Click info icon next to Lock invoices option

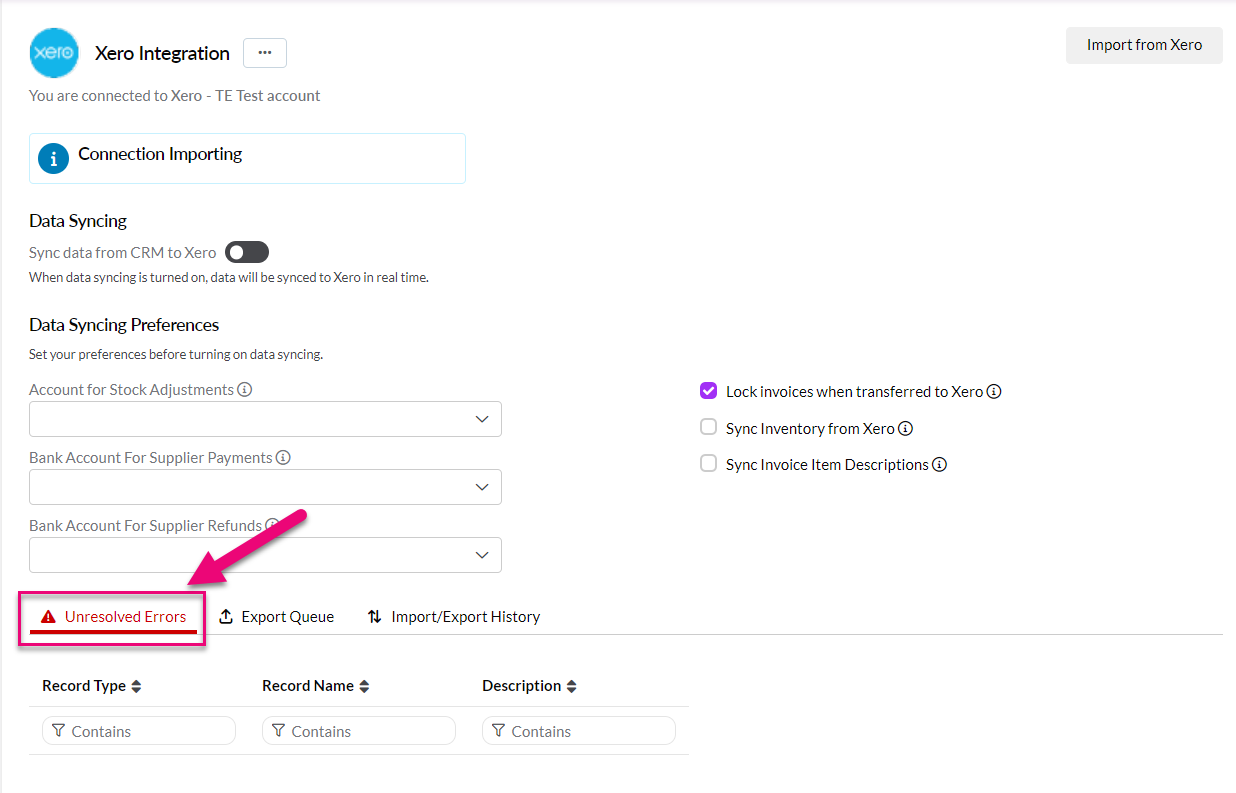(x=994, y=392)
